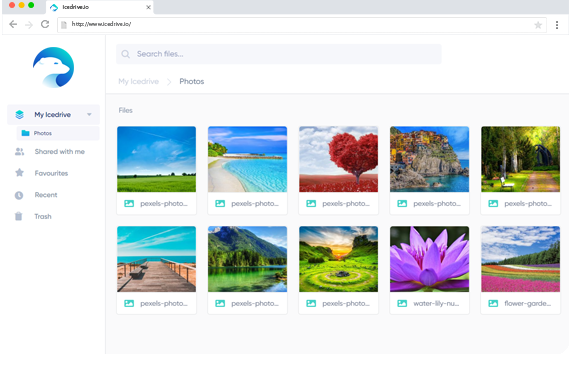Viewport: 569px width, 365px height.
Task: Click image icon beside water-lily file name
Action: point(402,303)
